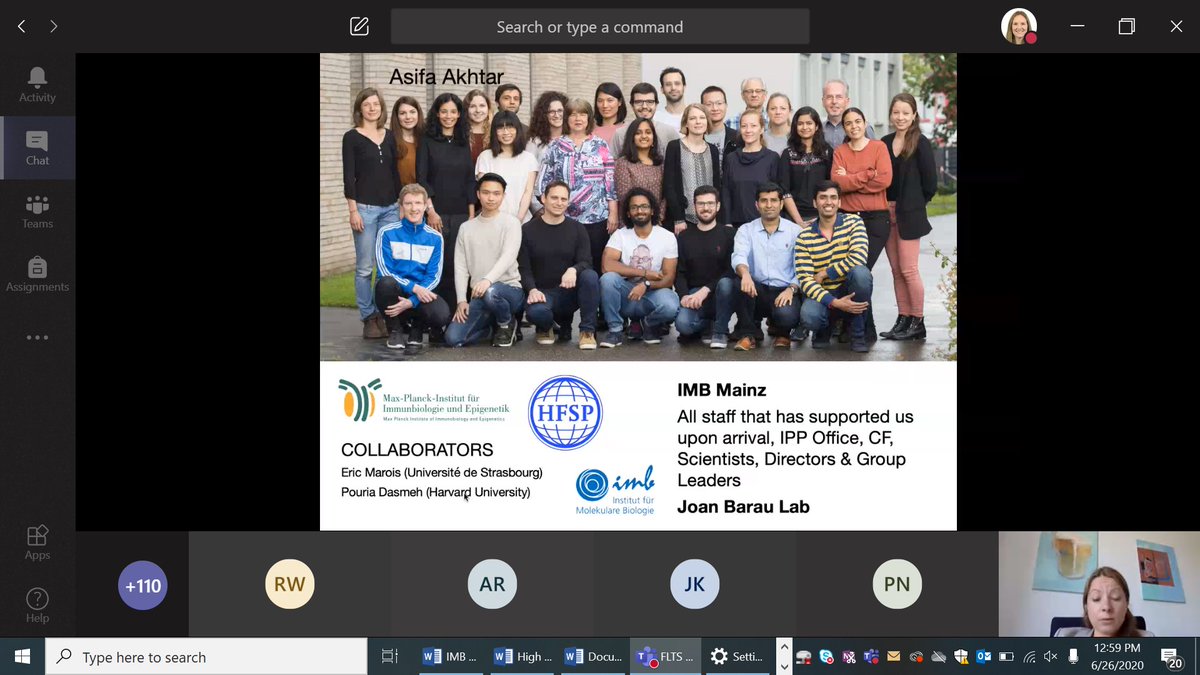The width and height of the screenshot is (1200, 675).
Task: Check the battery status icon
Action: [x=1006, y=657]
